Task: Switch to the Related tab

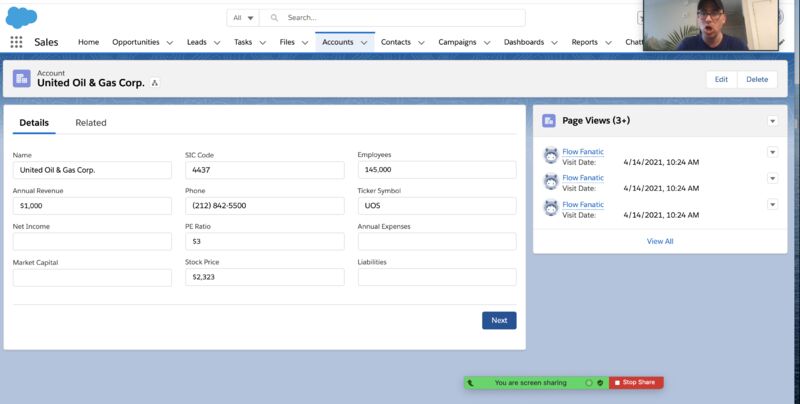Action: point(91,123)
